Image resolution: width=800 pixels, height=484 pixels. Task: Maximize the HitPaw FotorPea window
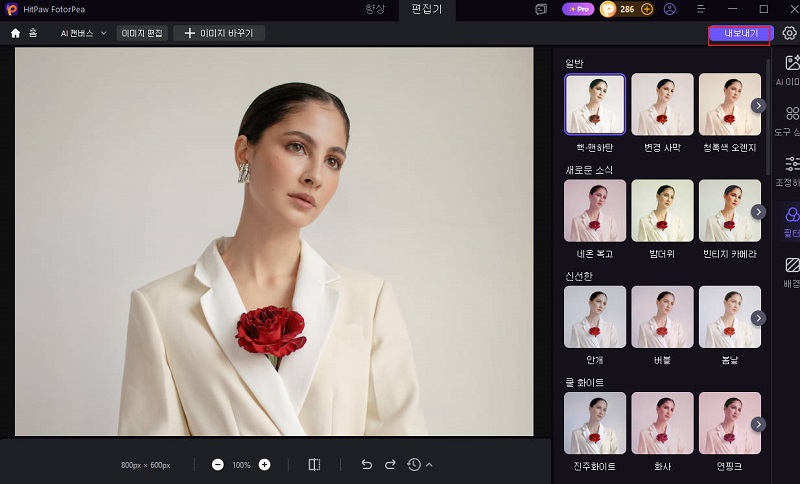[x=764, y=9]
